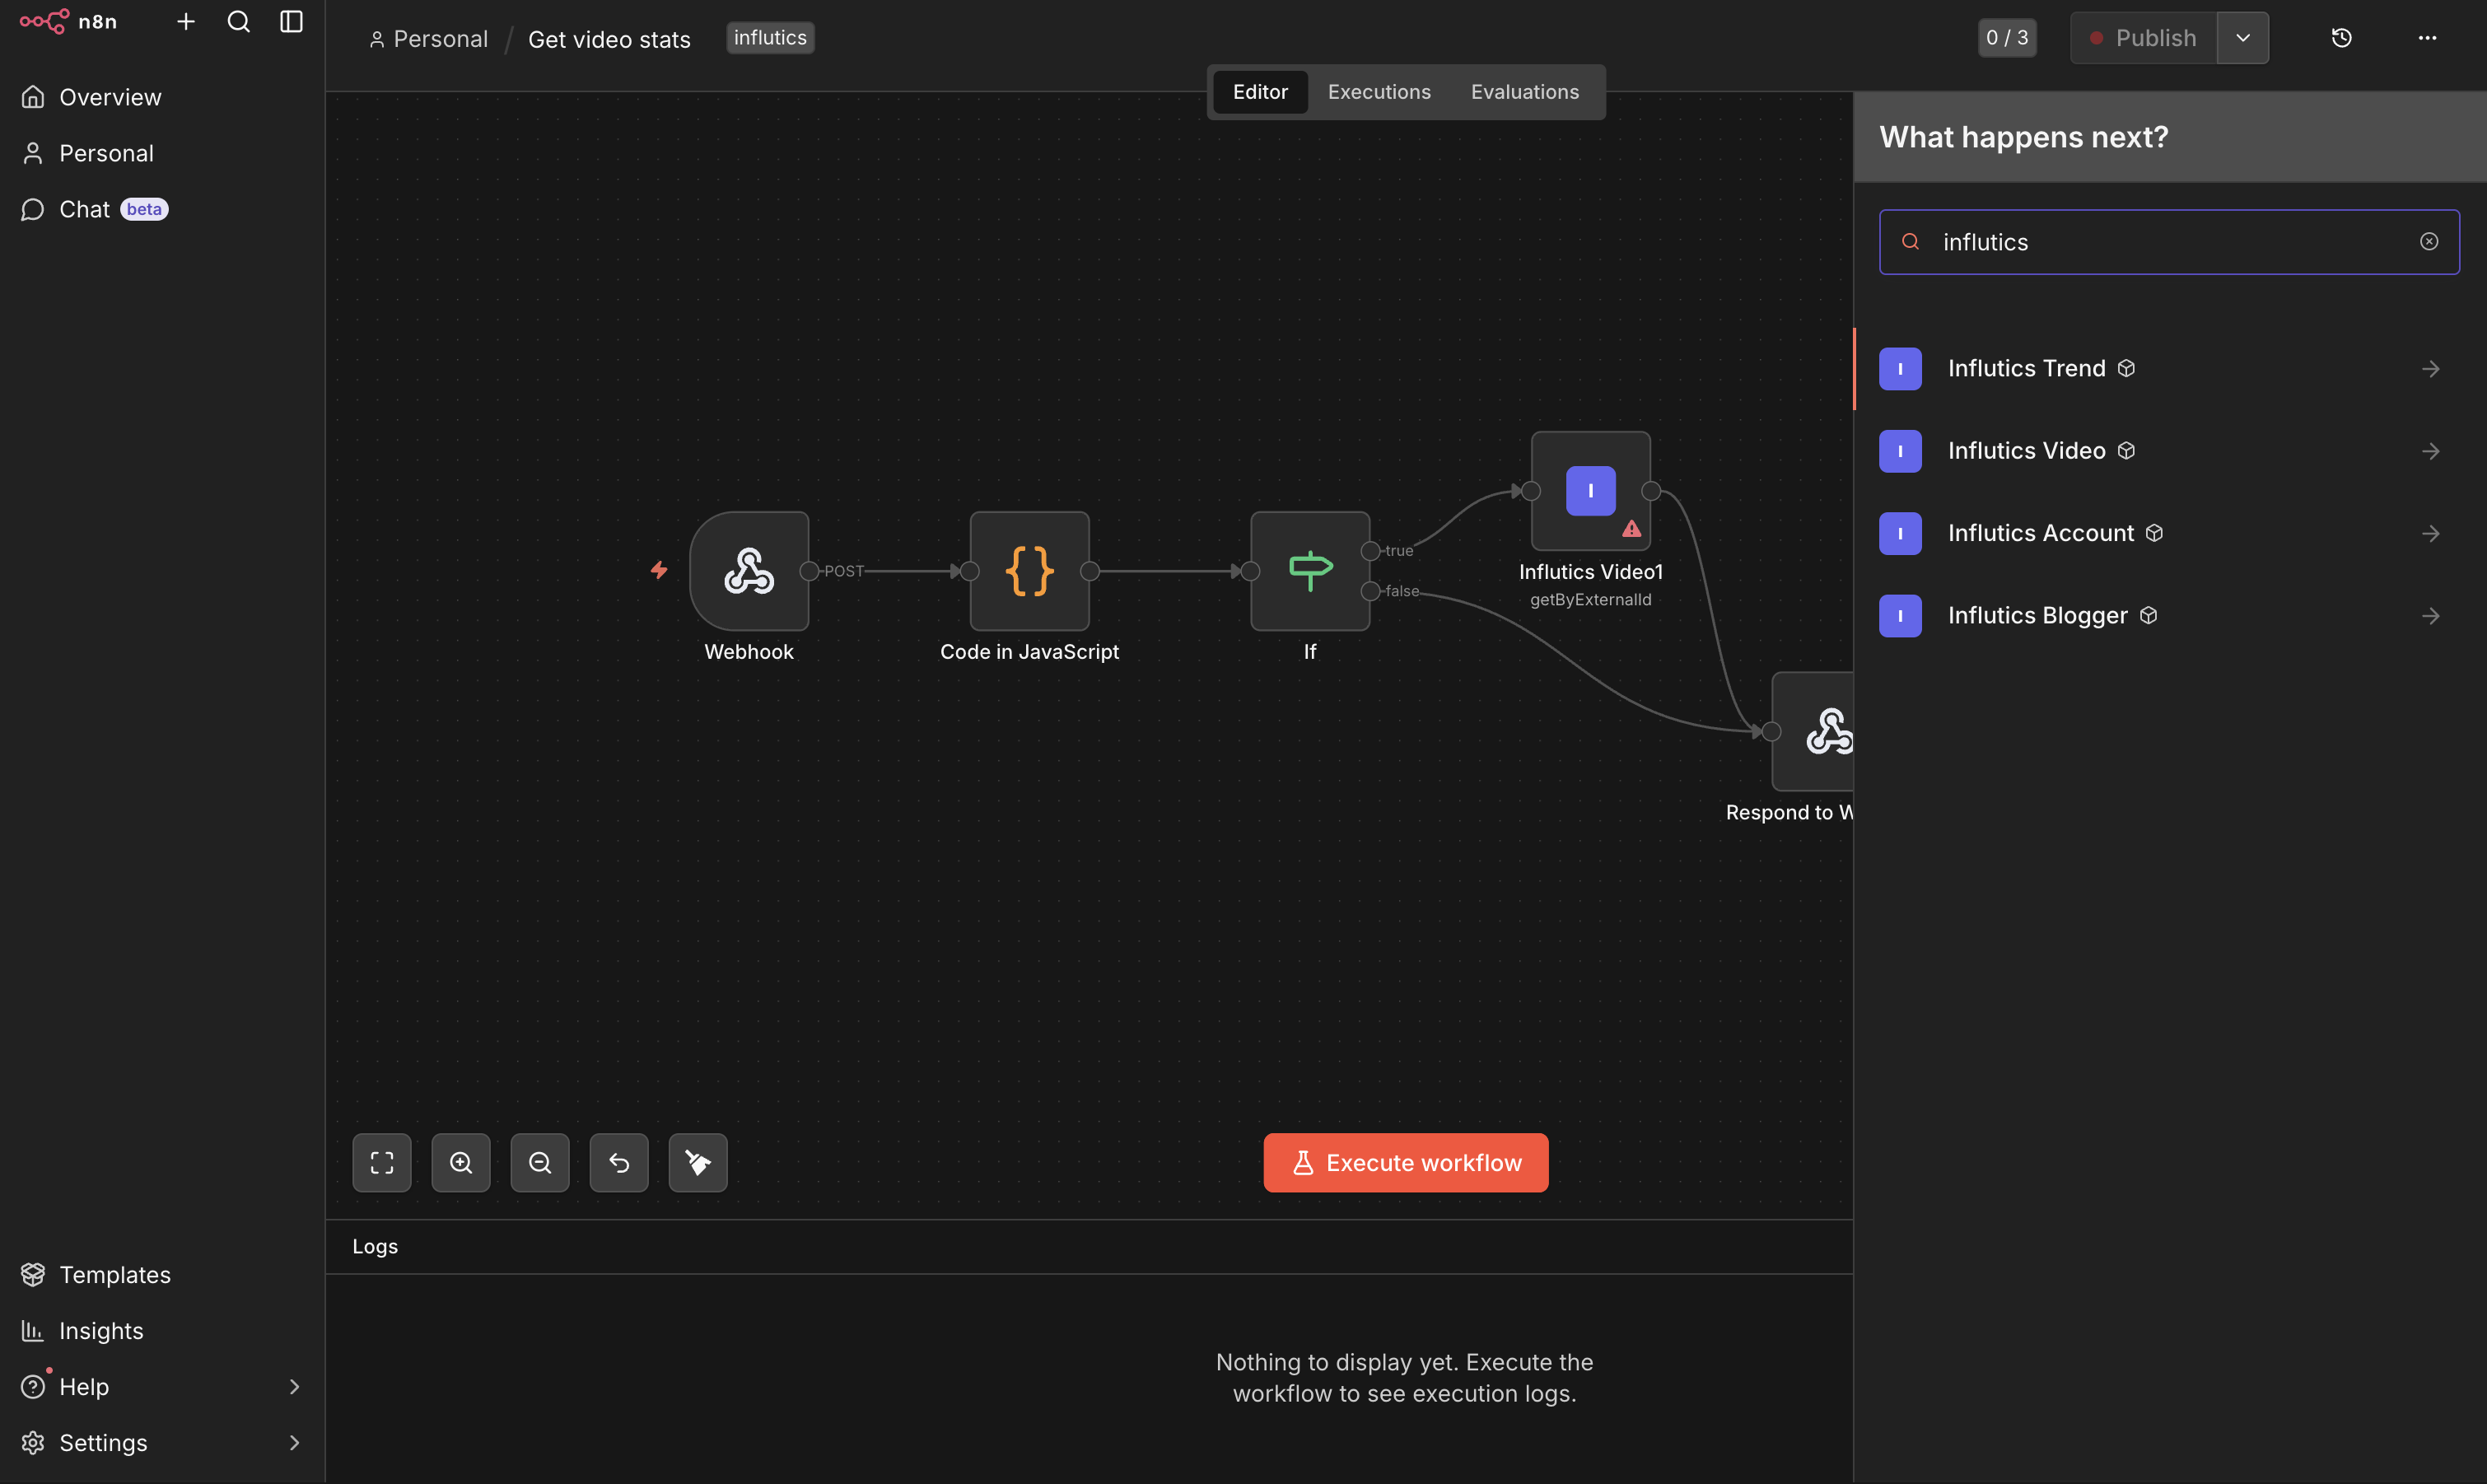Click Influtics Video1 output connector
This screenshot has height=1484, width=2487.
coord(1651,491)
